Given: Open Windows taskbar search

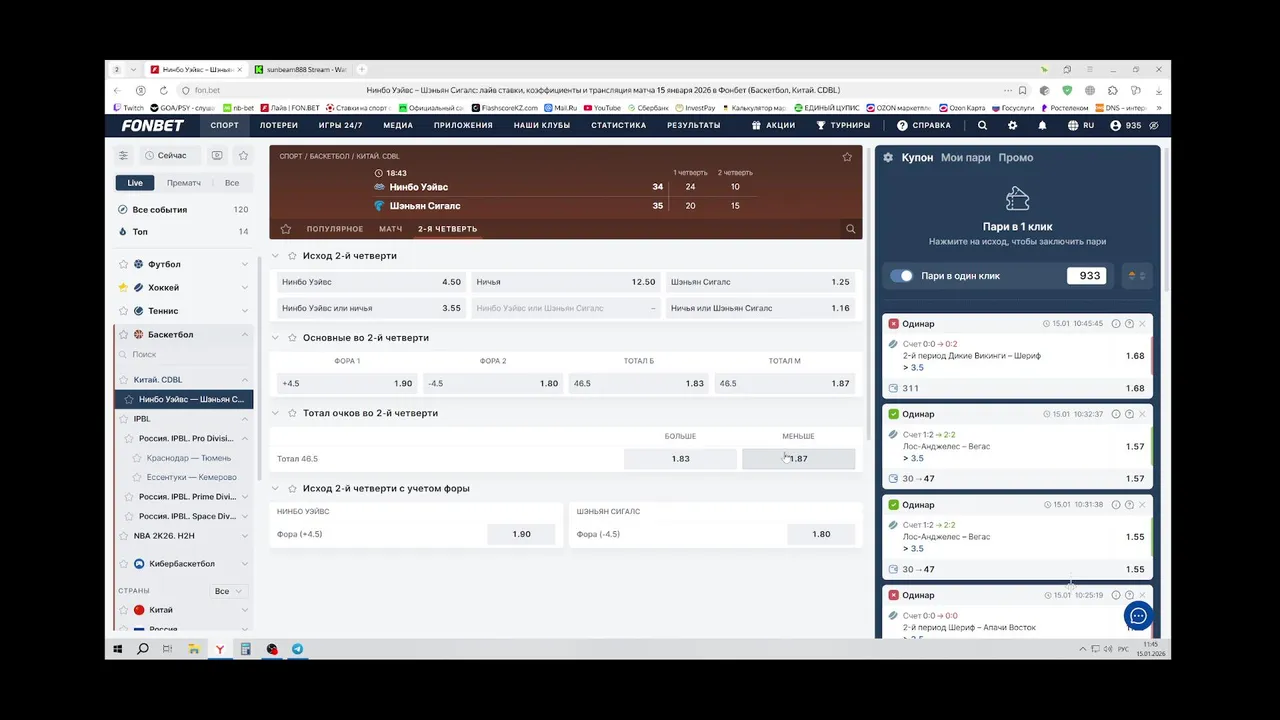Looking at the screenshot, I should [x=143, y=649].
